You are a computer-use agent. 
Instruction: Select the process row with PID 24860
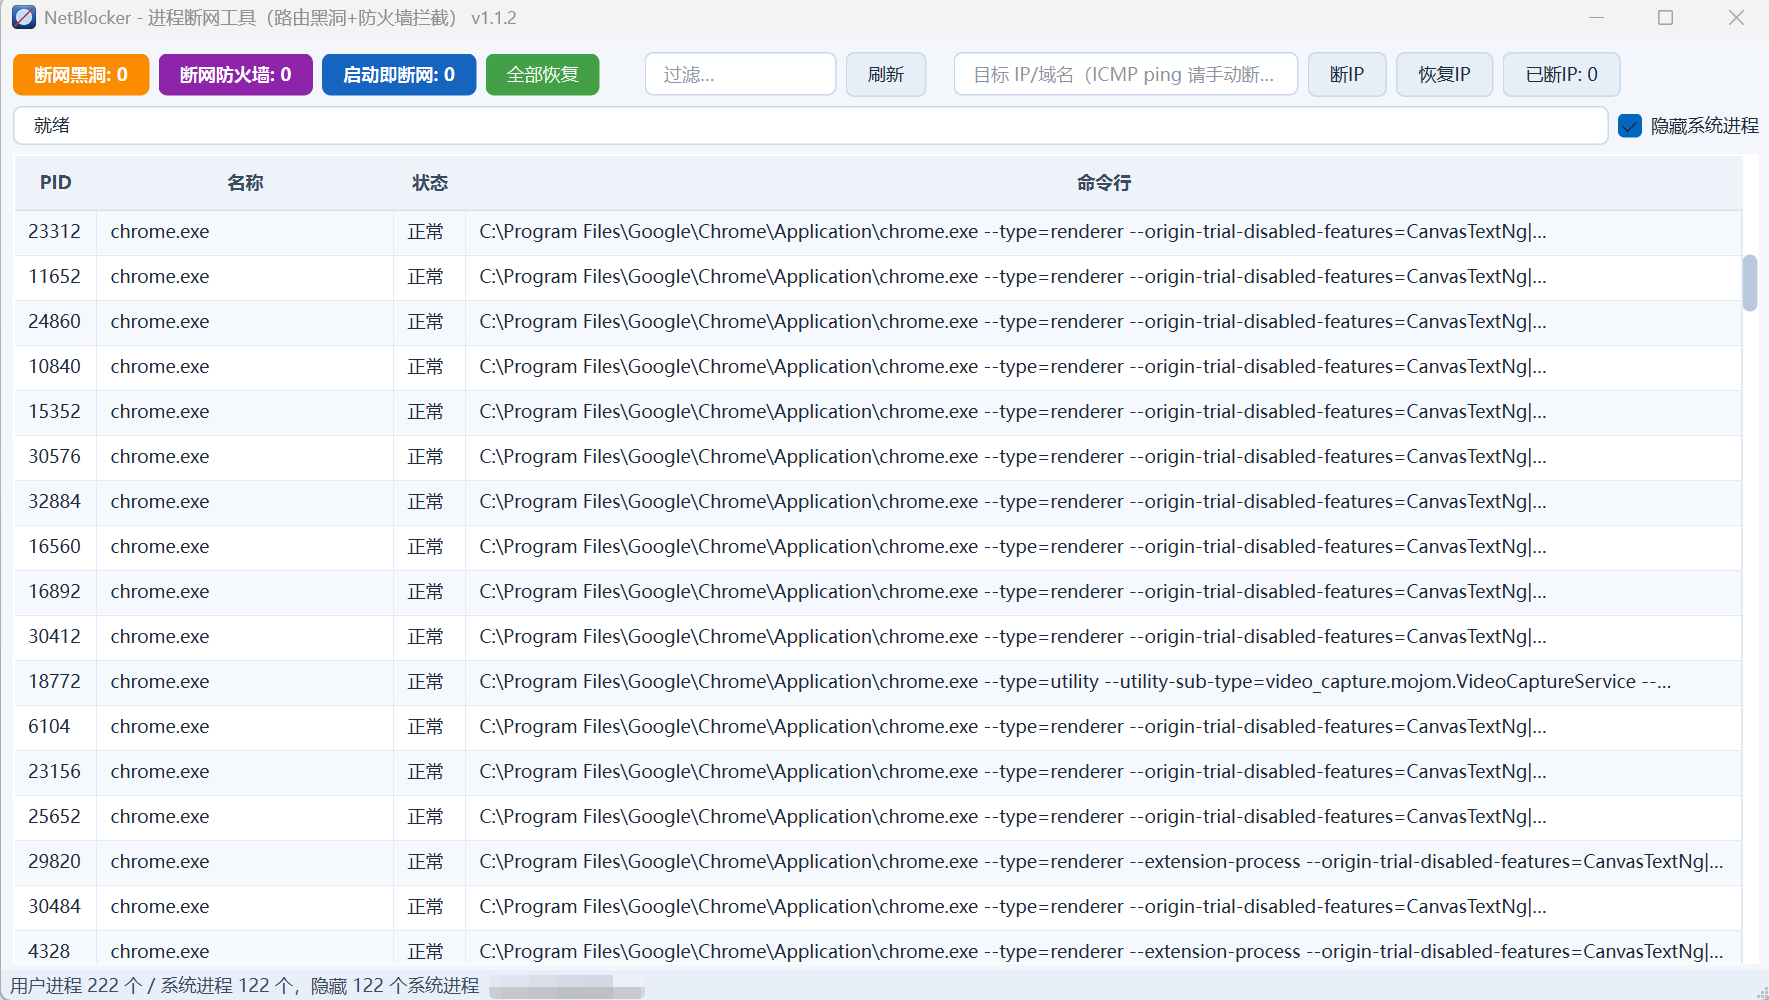878,322
